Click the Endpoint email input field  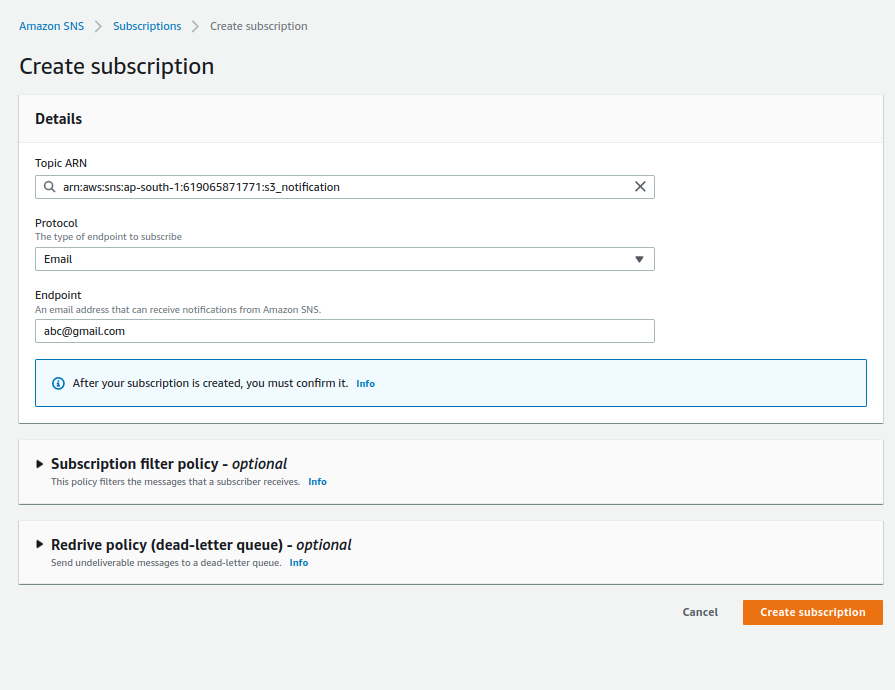pyautogui.click(x=345, y=331)
